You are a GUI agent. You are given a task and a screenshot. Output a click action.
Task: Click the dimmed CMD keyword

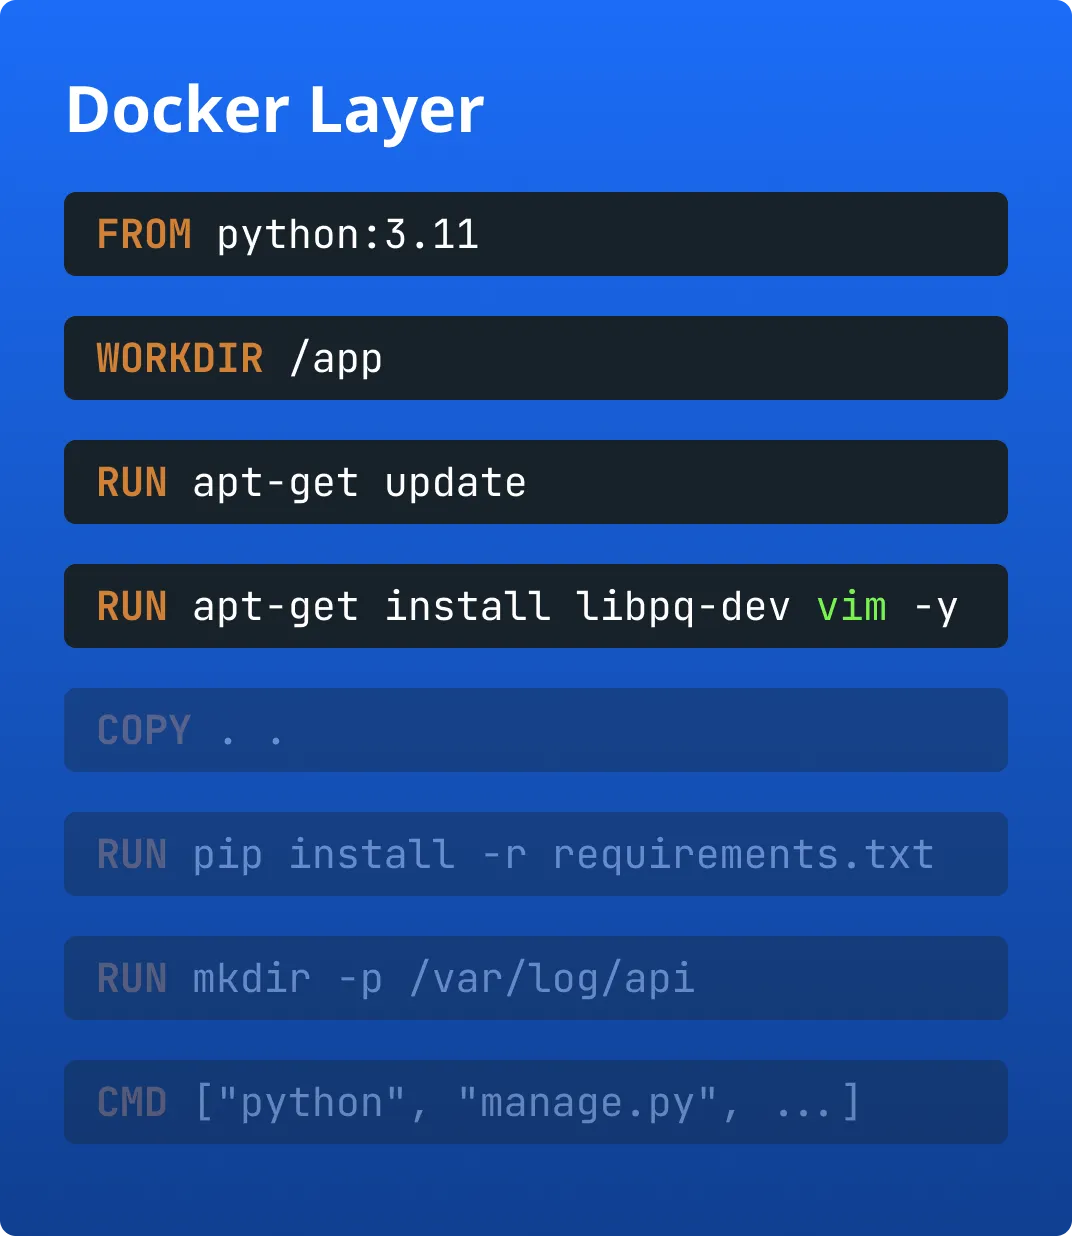coord(132,1103)
